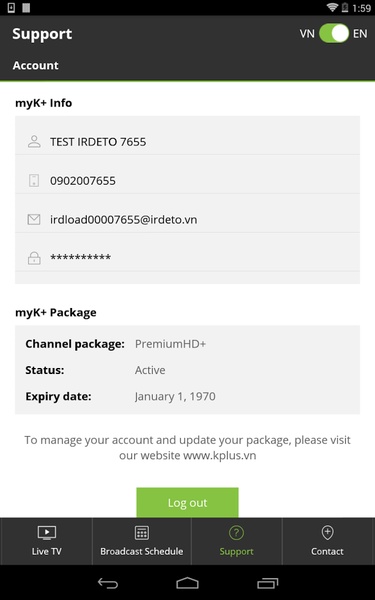The height and width of the screenshot is (600, 375).
Task: Tap the email address irdload00007655@irdeto.vn
Action: 124,220
